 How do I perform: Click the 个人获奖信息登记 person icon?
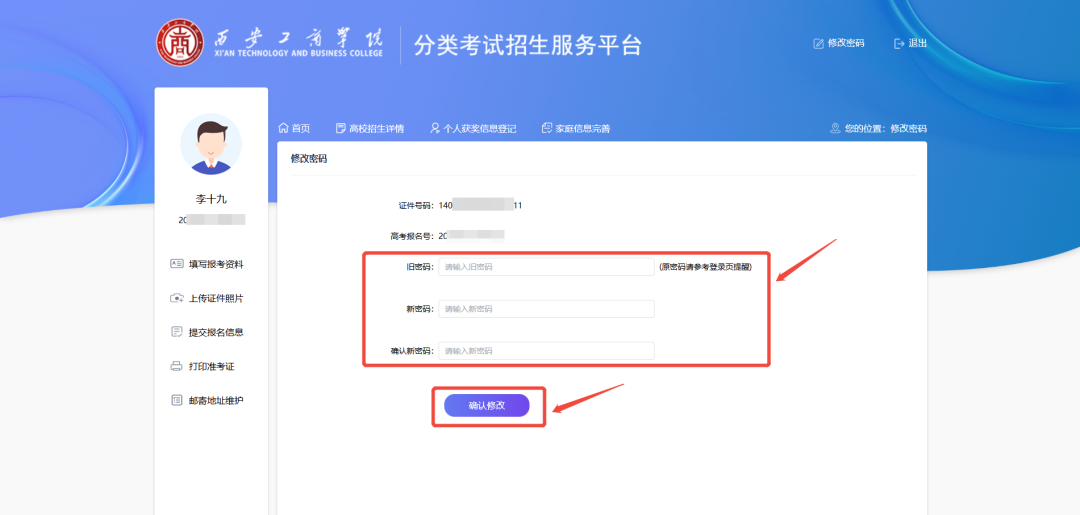click(x=435, y=128)
